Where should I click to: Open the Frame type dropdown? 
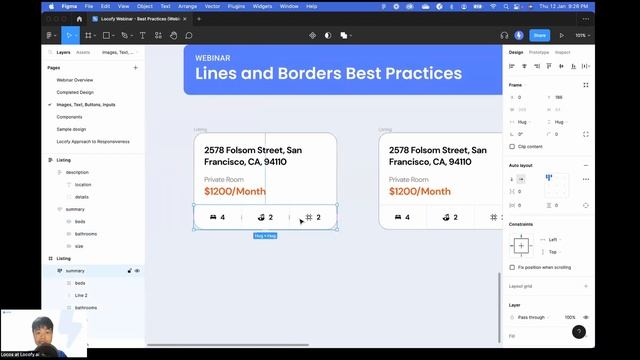pos(517,85)
